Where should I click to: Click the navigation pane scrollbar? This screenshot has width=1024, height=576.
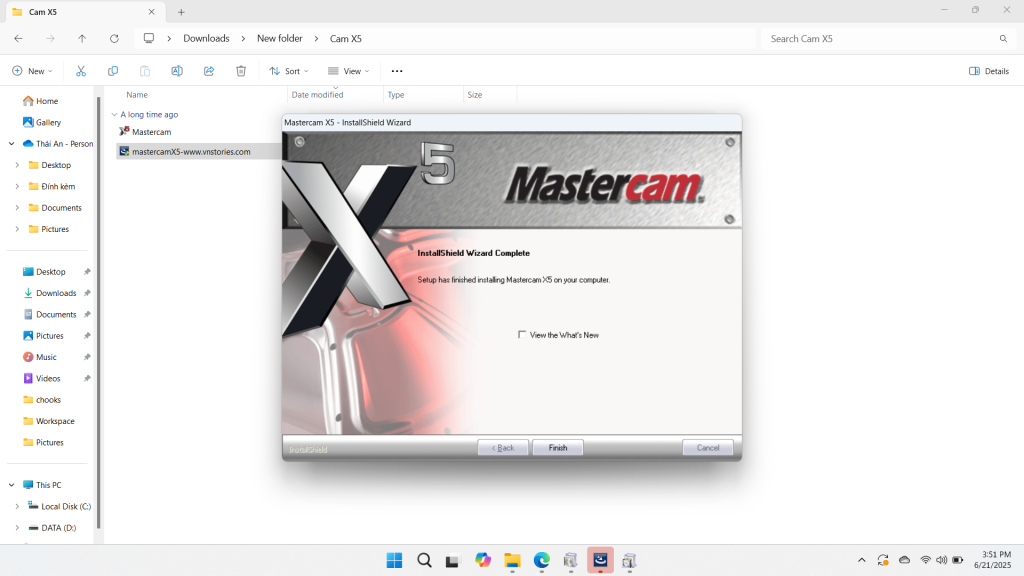pyautogui.click(x=99, y=313)
